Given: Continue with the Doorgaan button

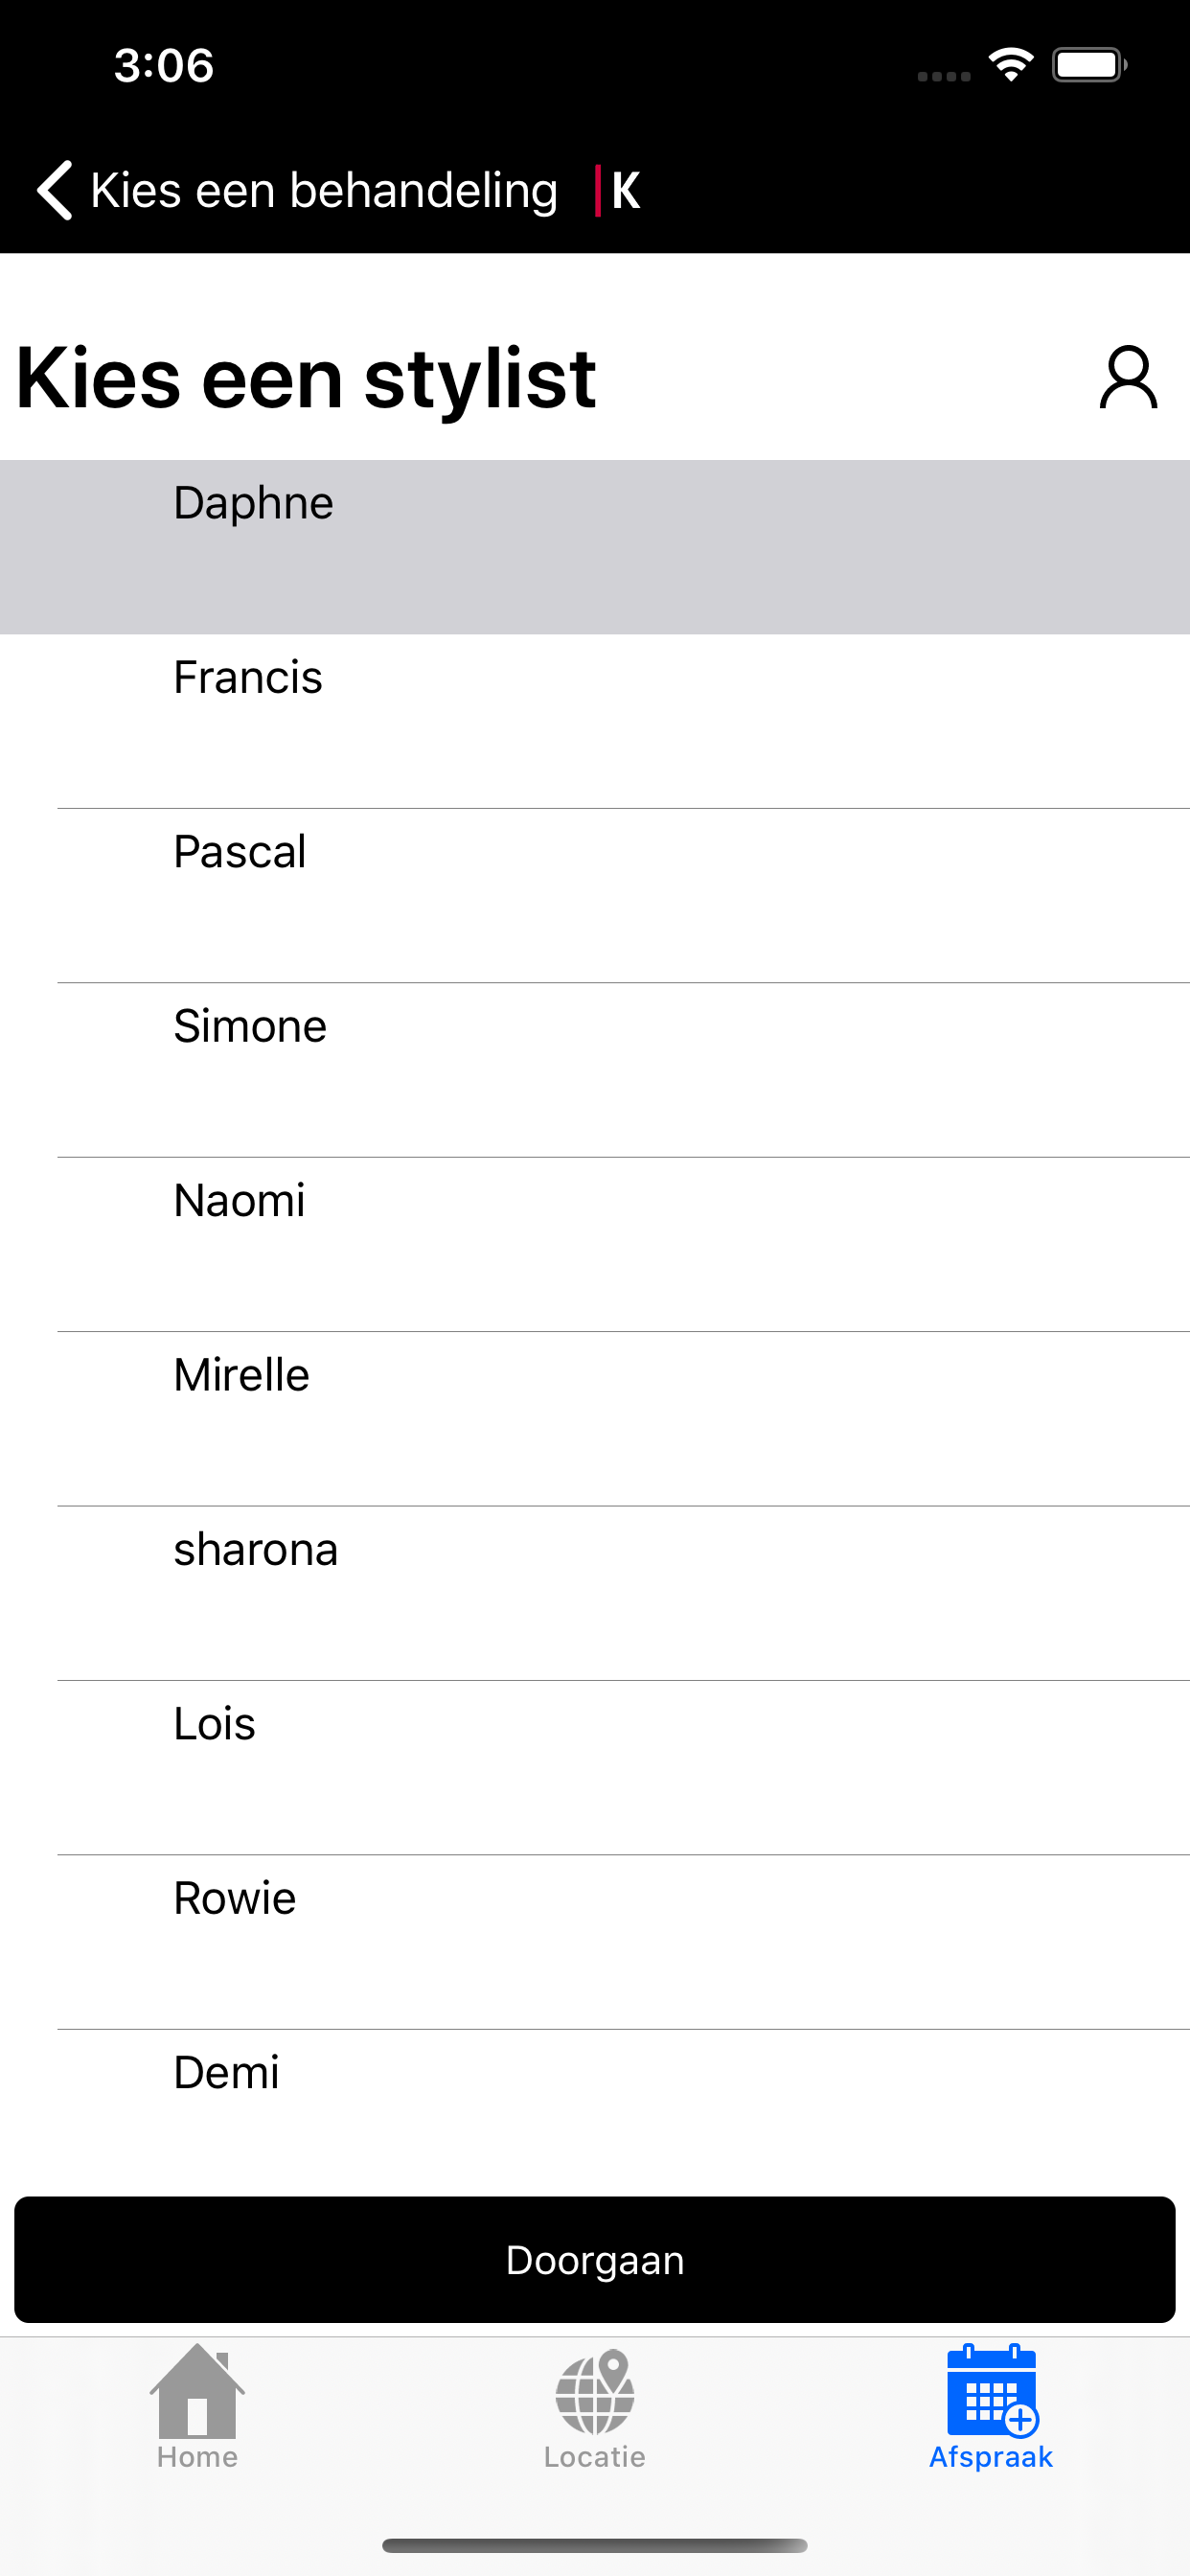Looking at the screenshot, I should tap(595, 2259).
